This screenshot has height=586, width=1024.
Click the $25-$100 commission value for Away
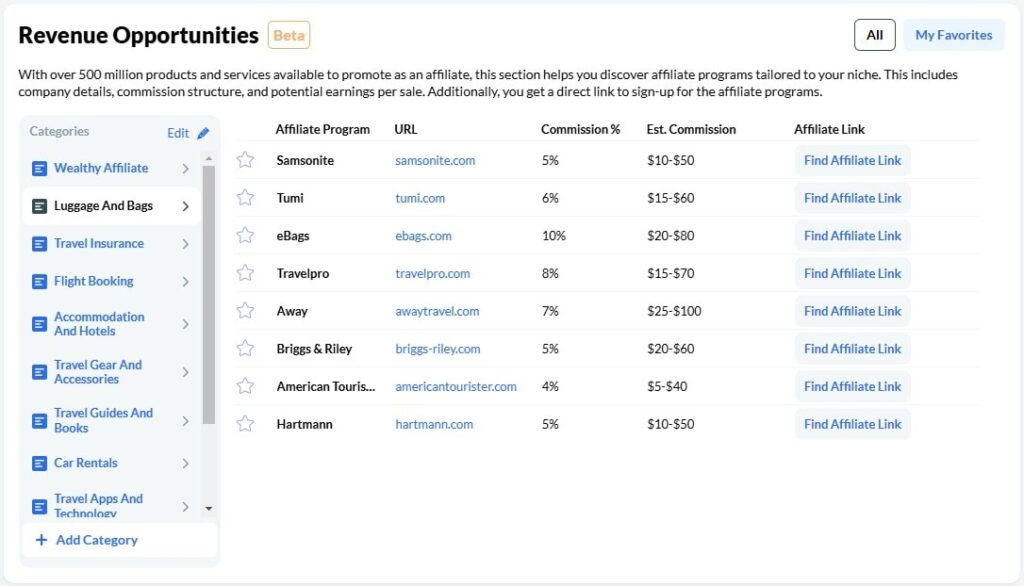(674, 311)
